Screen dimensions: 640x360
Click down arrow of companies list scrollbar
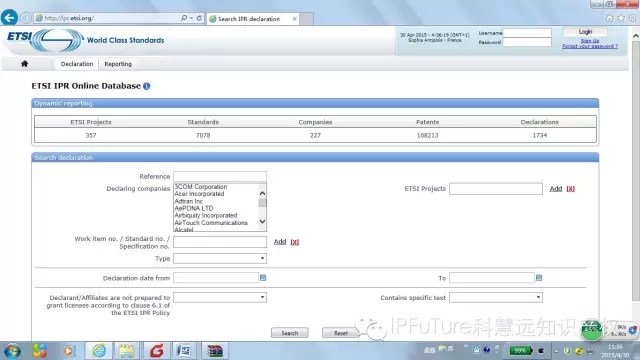[x=262, y=222]
